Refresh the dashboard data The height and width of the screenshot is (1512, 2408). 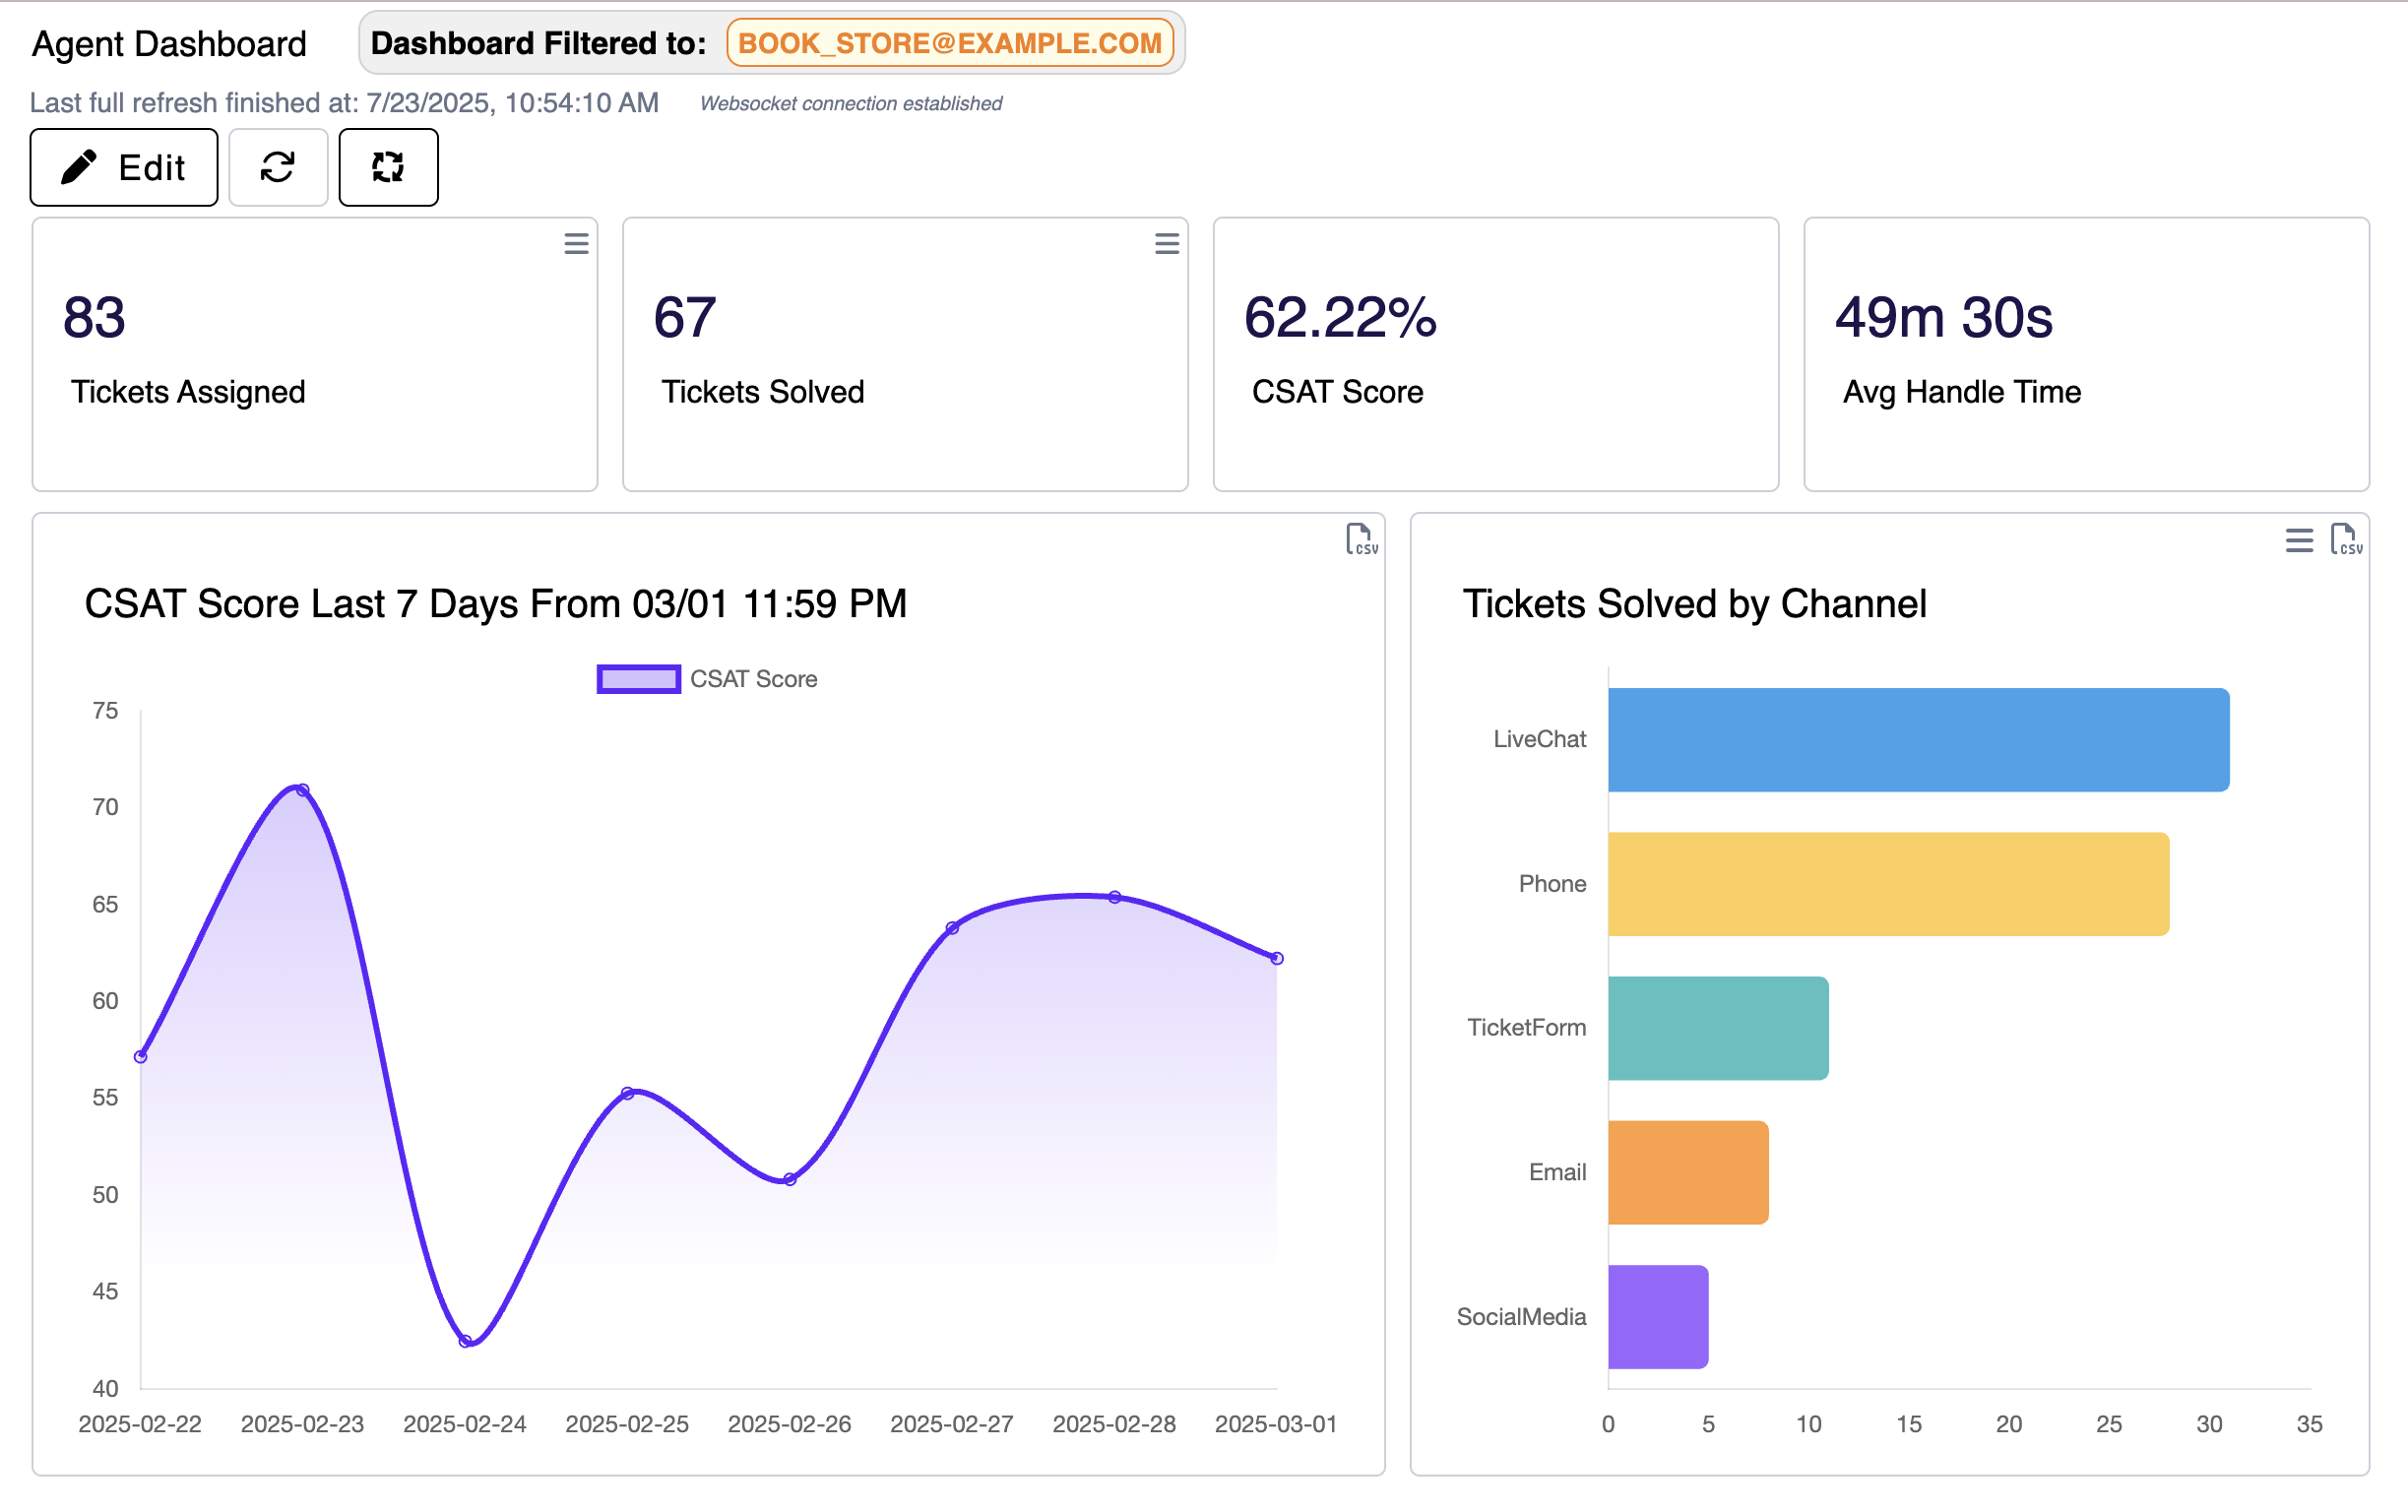(x=278, y=167)
